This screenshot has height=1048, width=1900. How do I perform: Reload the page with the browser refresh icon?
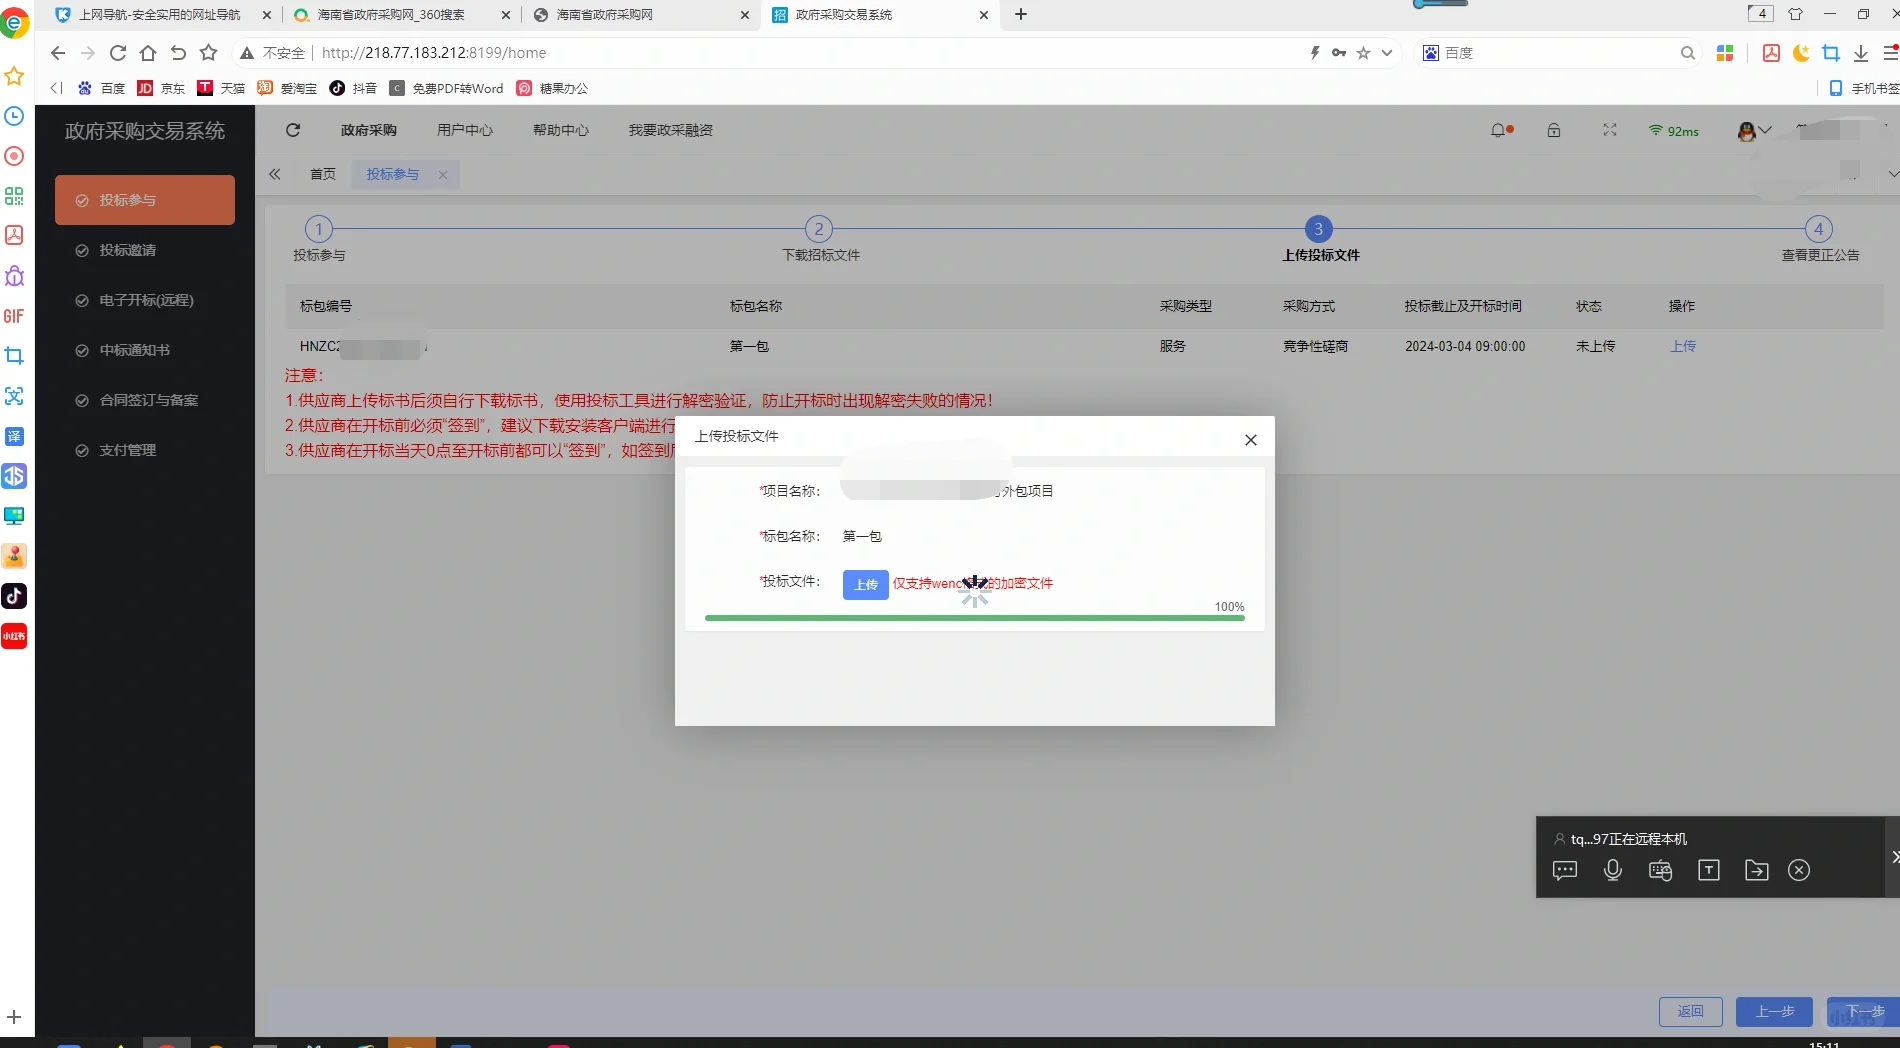pyautogui.click(x=118, y=53)
